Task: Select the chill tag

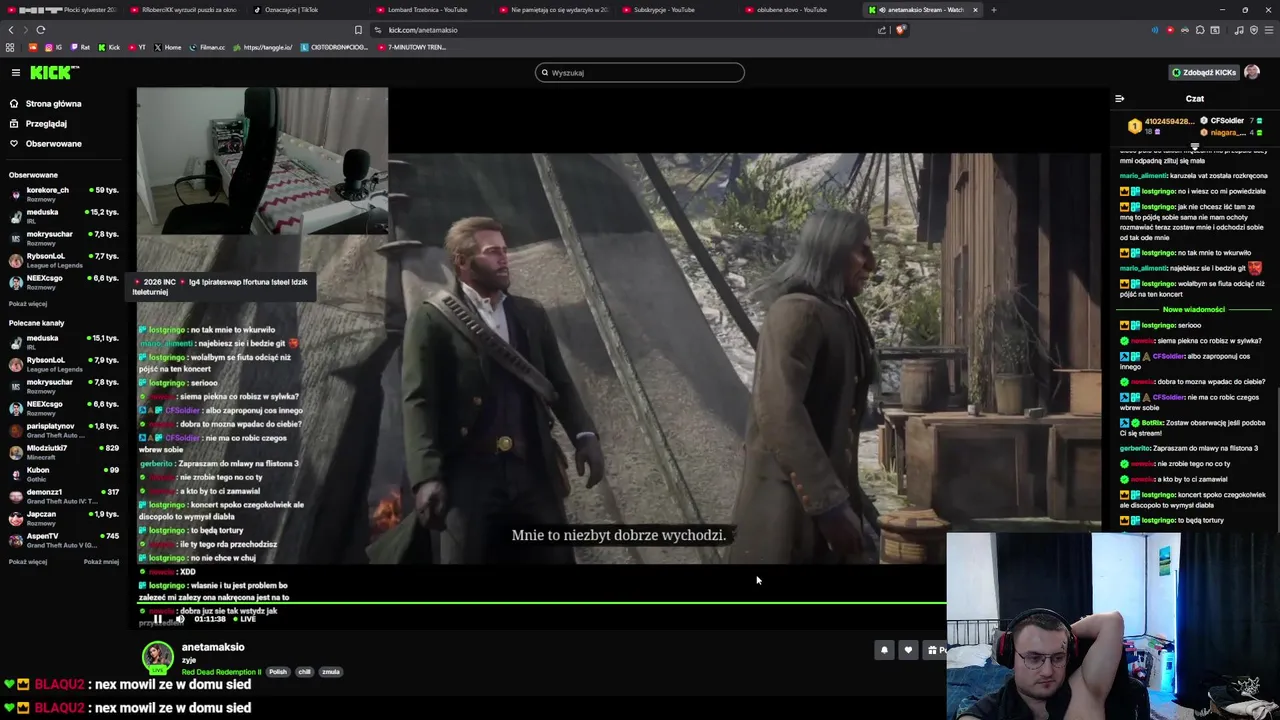Action: coord(305,672)
